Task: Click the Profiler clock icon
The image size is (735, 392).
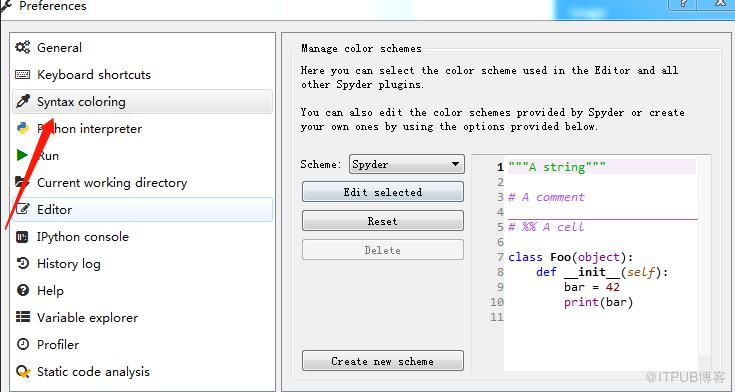Action: (x=22, y=344)
